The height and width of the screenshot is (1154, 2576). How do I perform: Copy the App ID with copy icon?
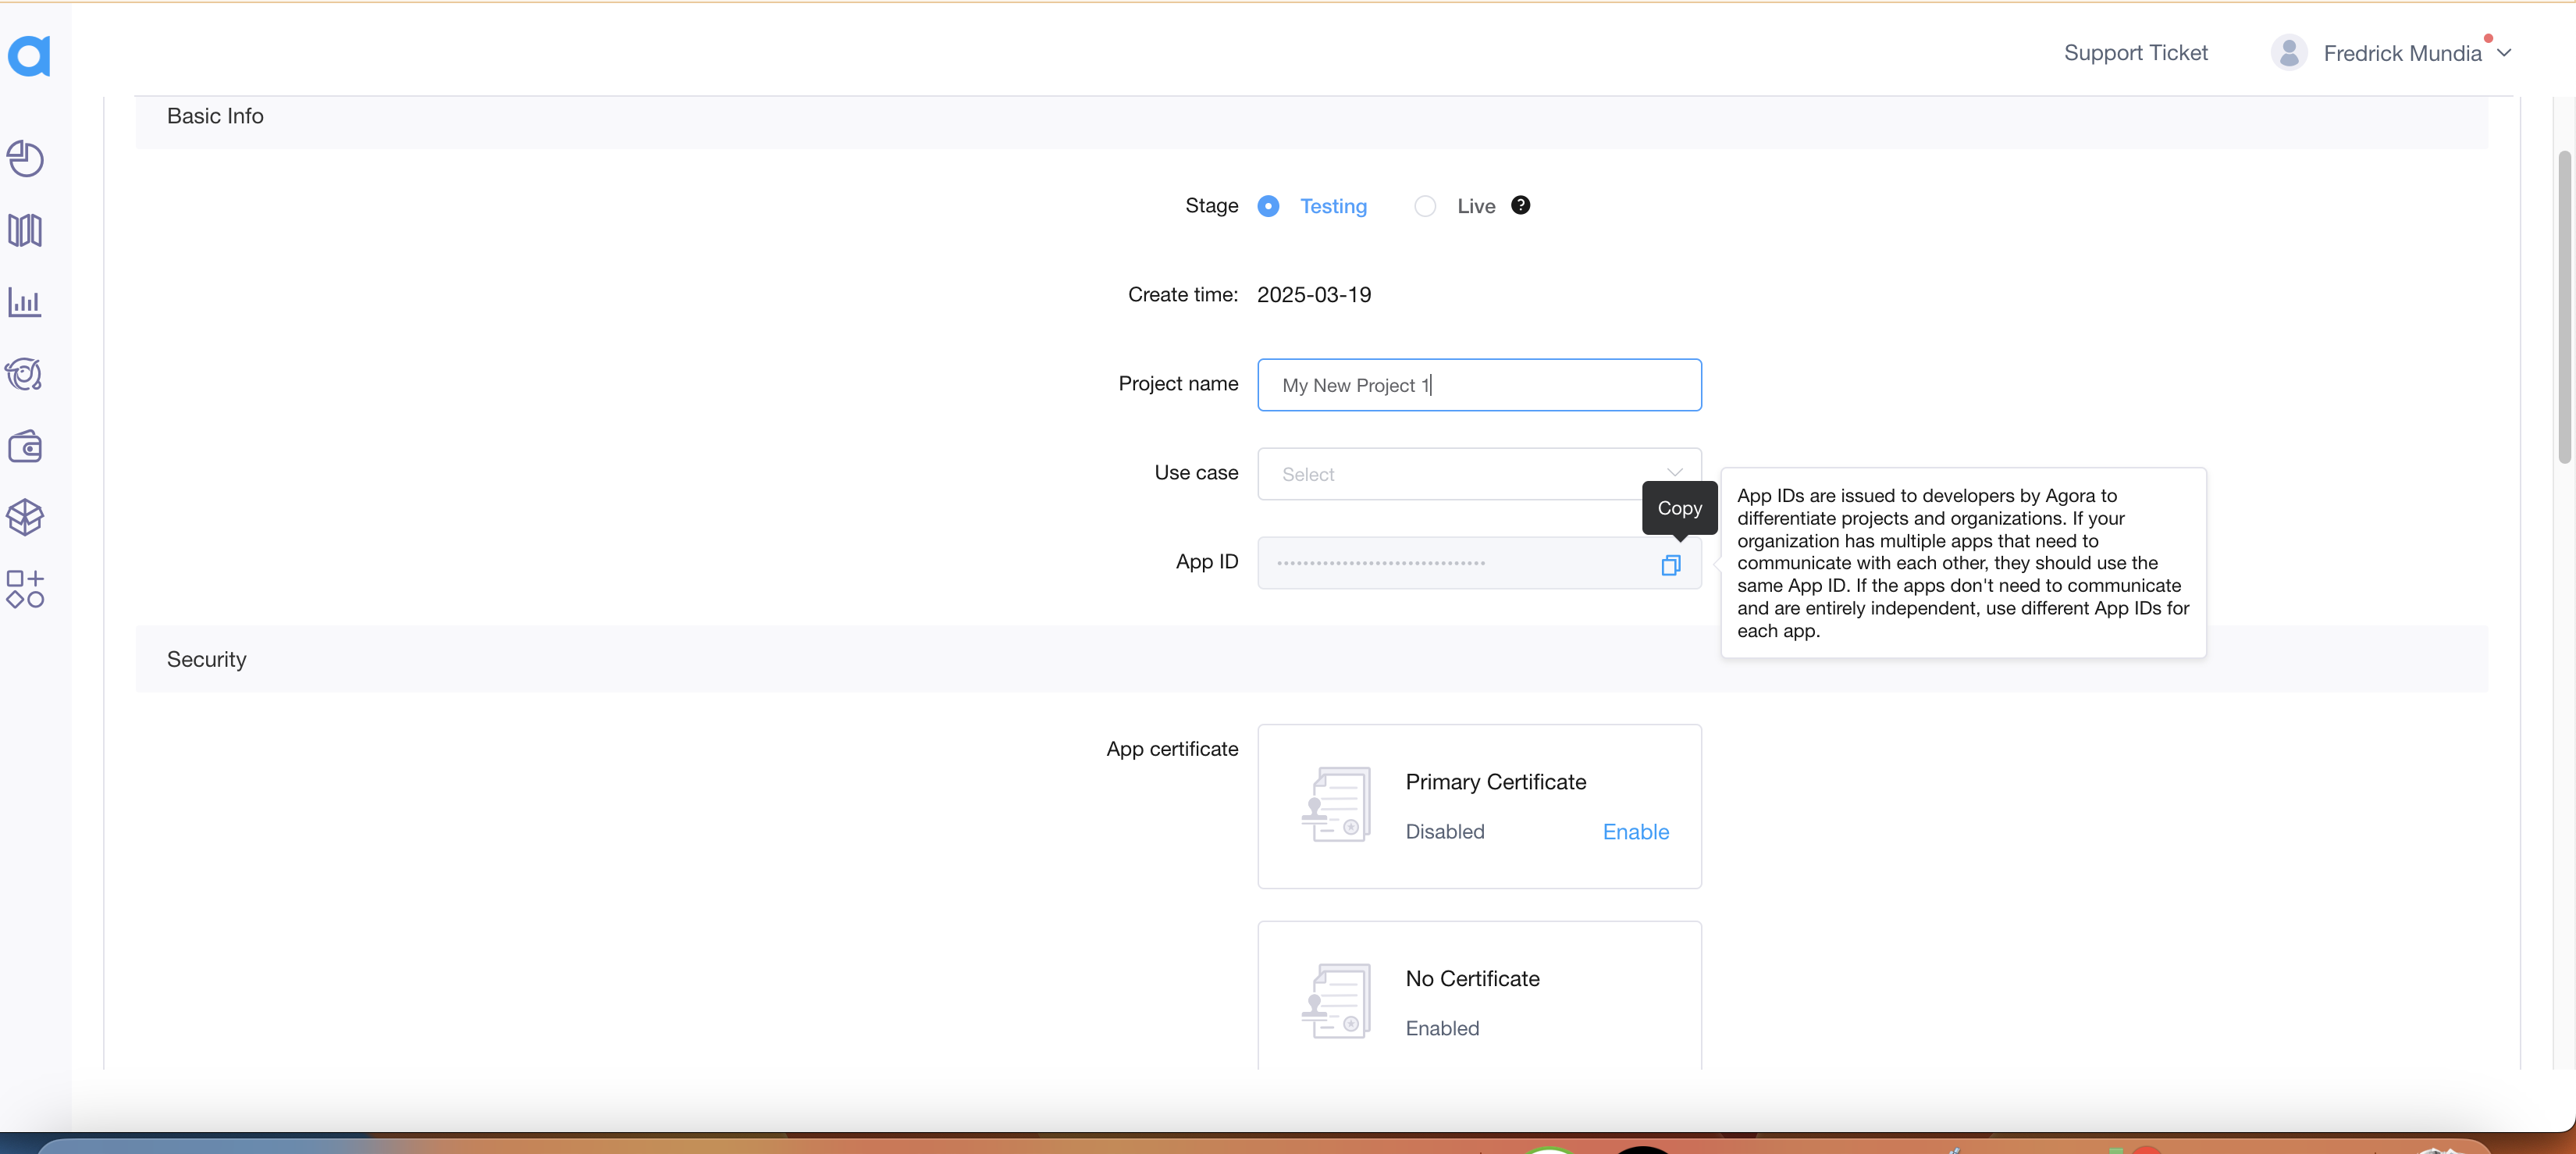click(1670, 565)
